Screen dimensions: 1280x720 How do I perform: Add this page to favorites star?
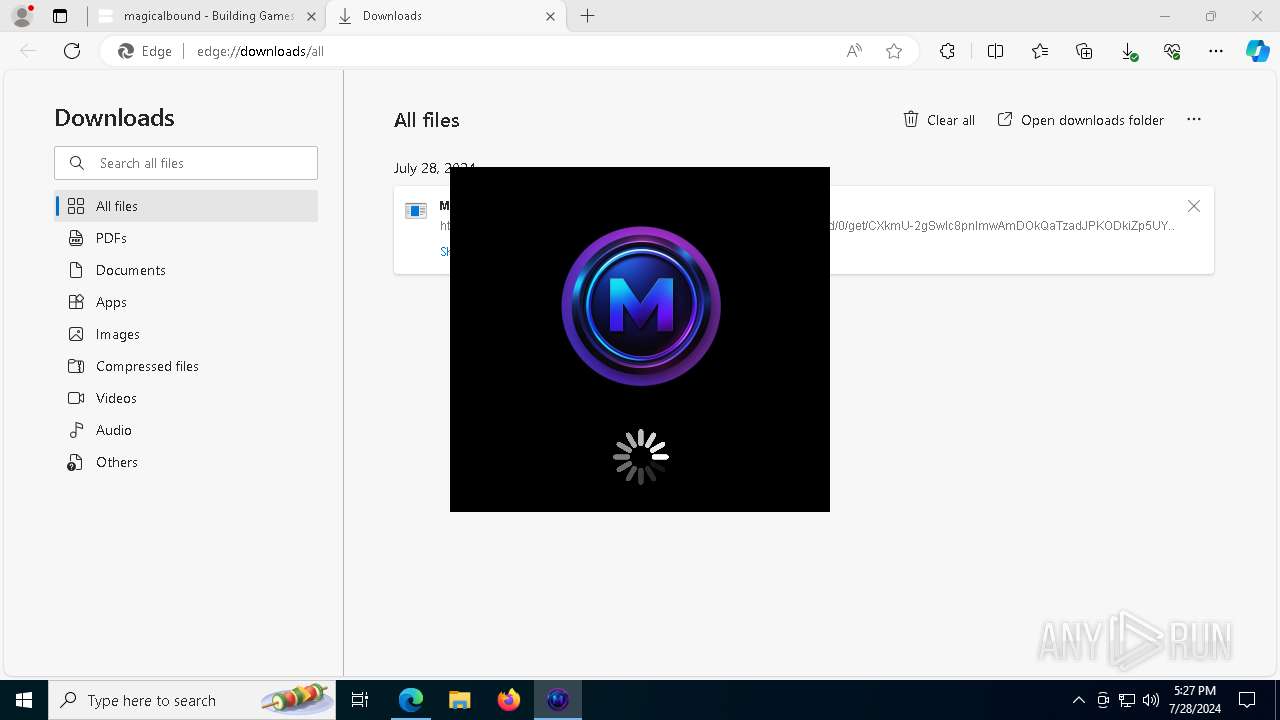(x=894, y=51)
